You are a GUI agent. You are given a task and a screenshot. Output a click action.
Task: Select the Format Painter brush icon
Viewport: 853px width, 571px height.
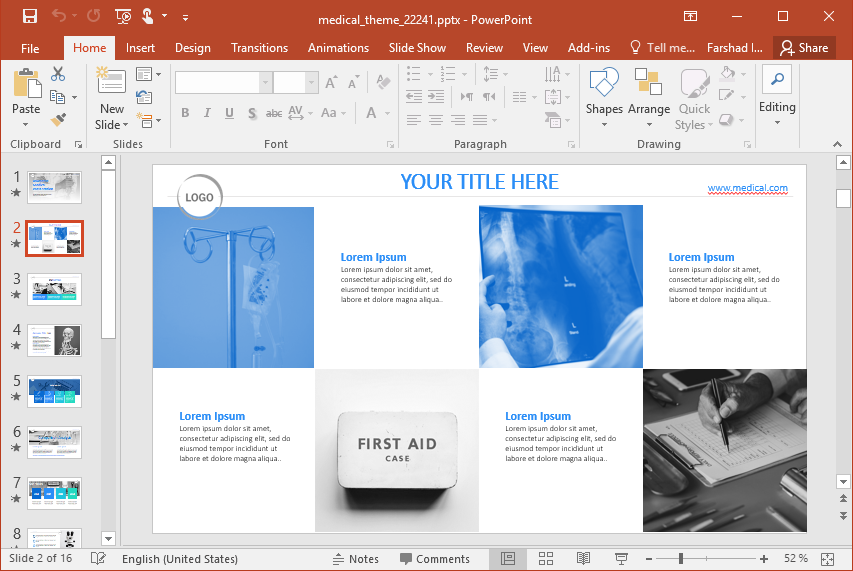coord(58,119)
